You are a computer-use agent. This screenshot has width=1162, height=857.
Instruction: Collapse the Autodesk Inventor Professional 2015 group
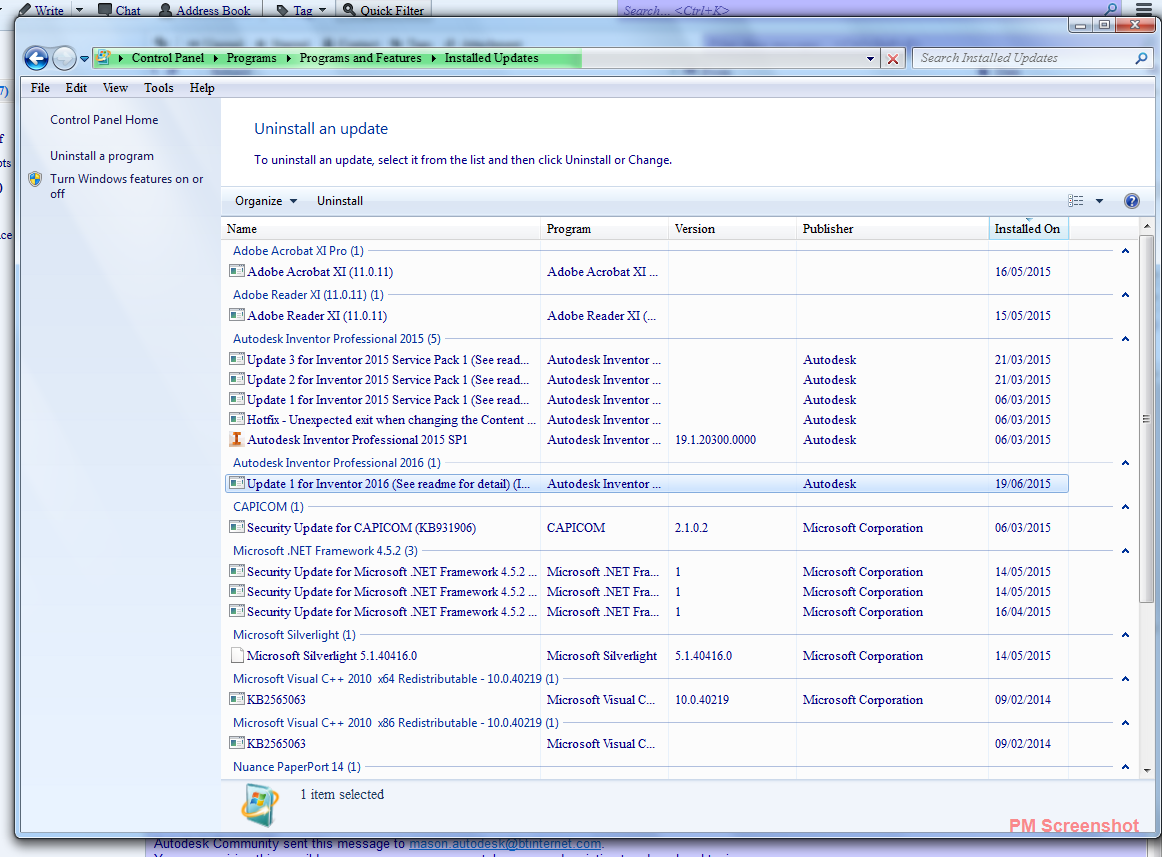1125,339
